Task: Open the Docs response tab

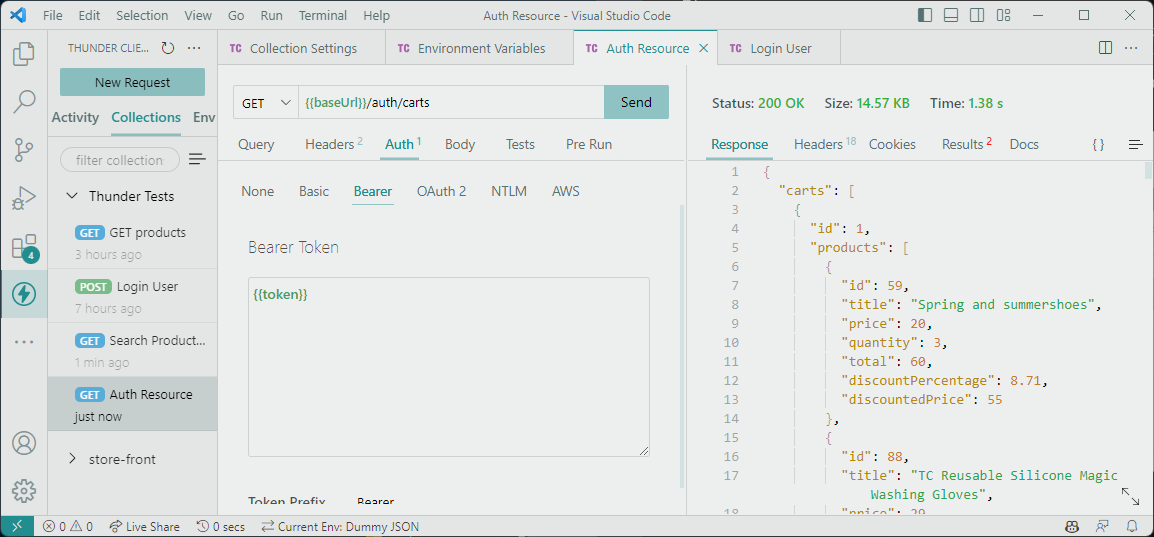Action: click(1024, 145)
